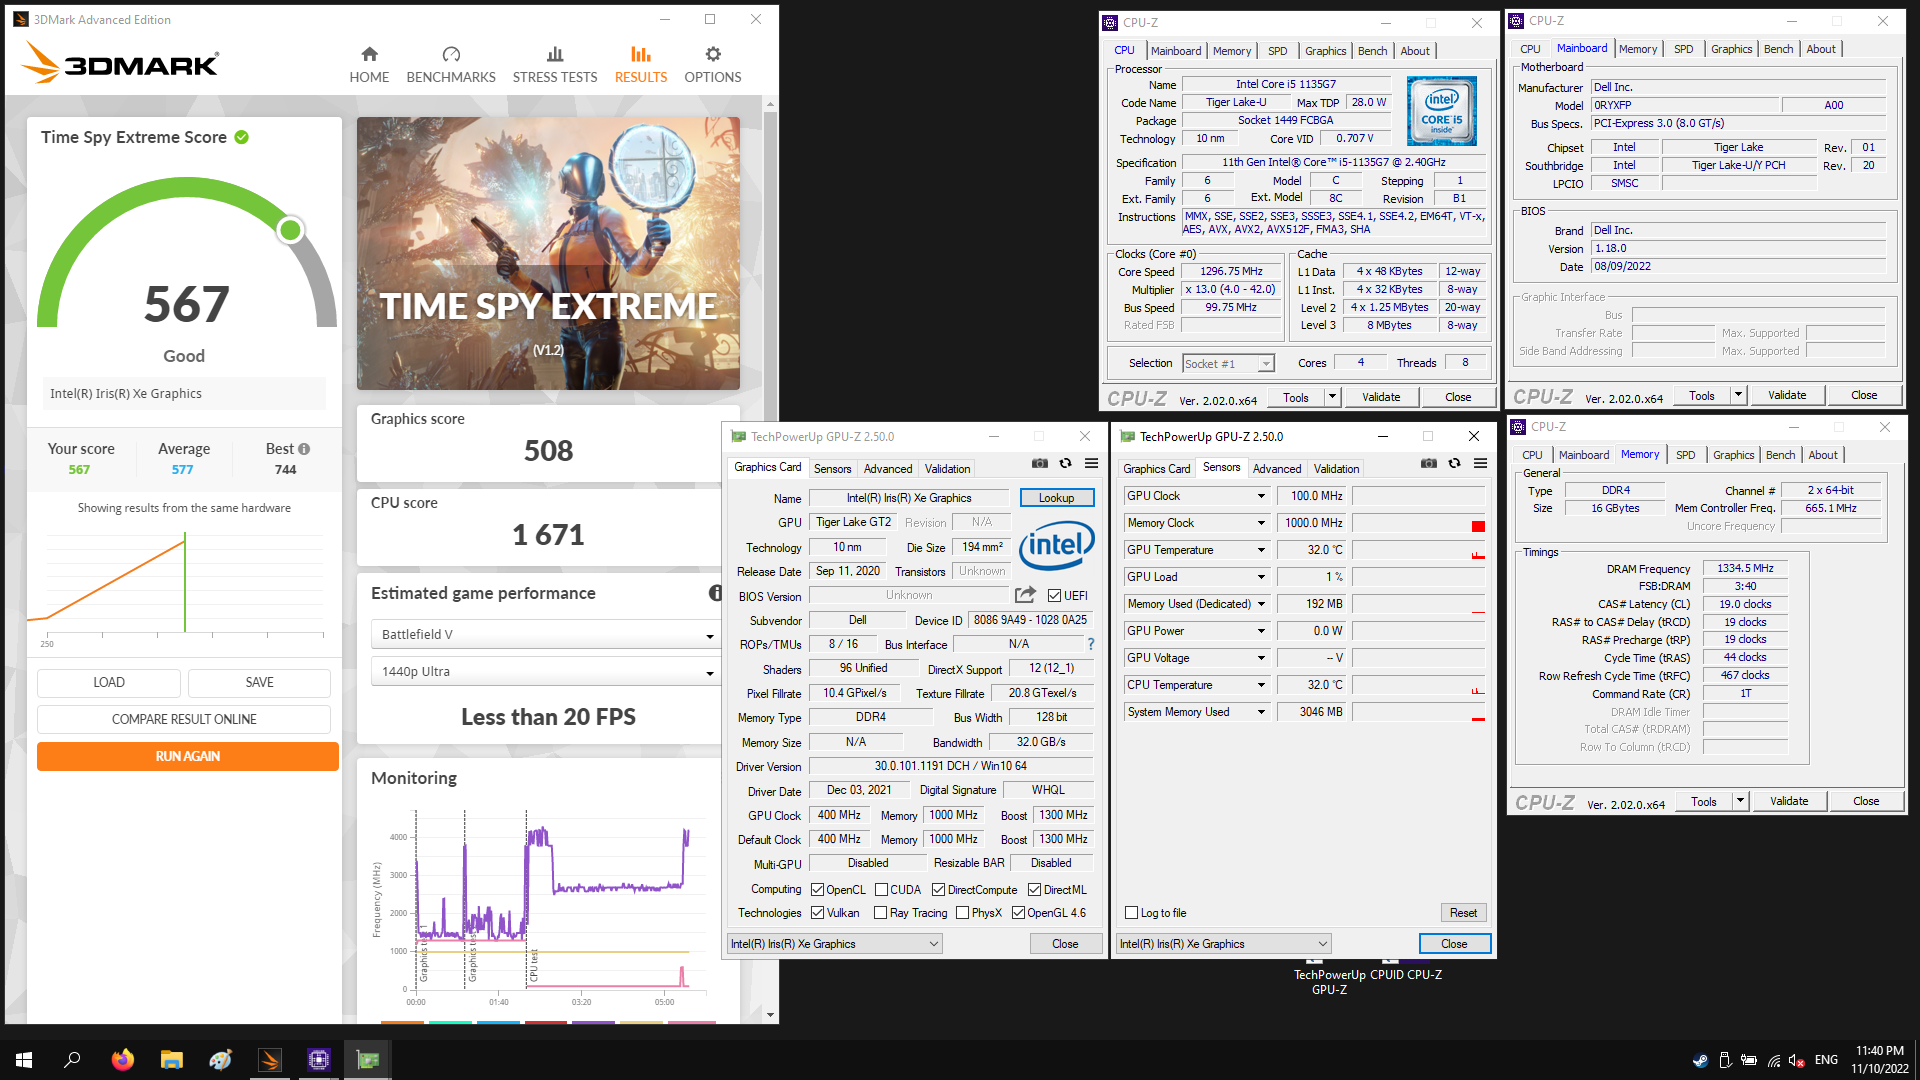
Task: Click the info icon beside Best score
Action: point(304,449)
